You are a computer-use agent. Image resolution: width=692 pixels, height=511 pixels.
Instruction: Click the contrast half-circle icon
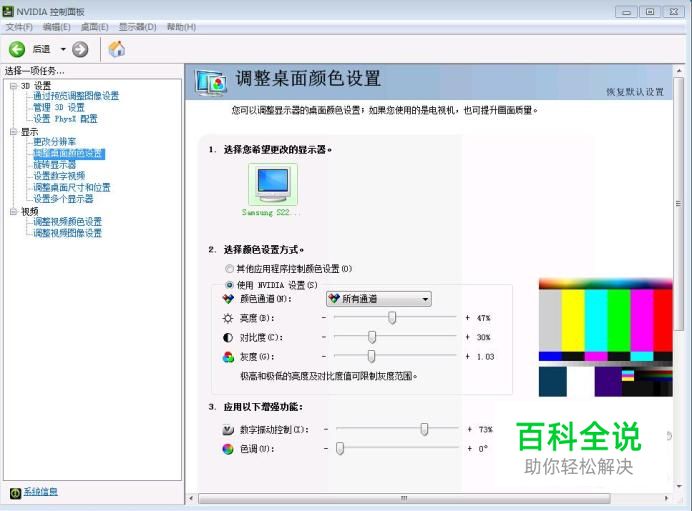(228, 338)
